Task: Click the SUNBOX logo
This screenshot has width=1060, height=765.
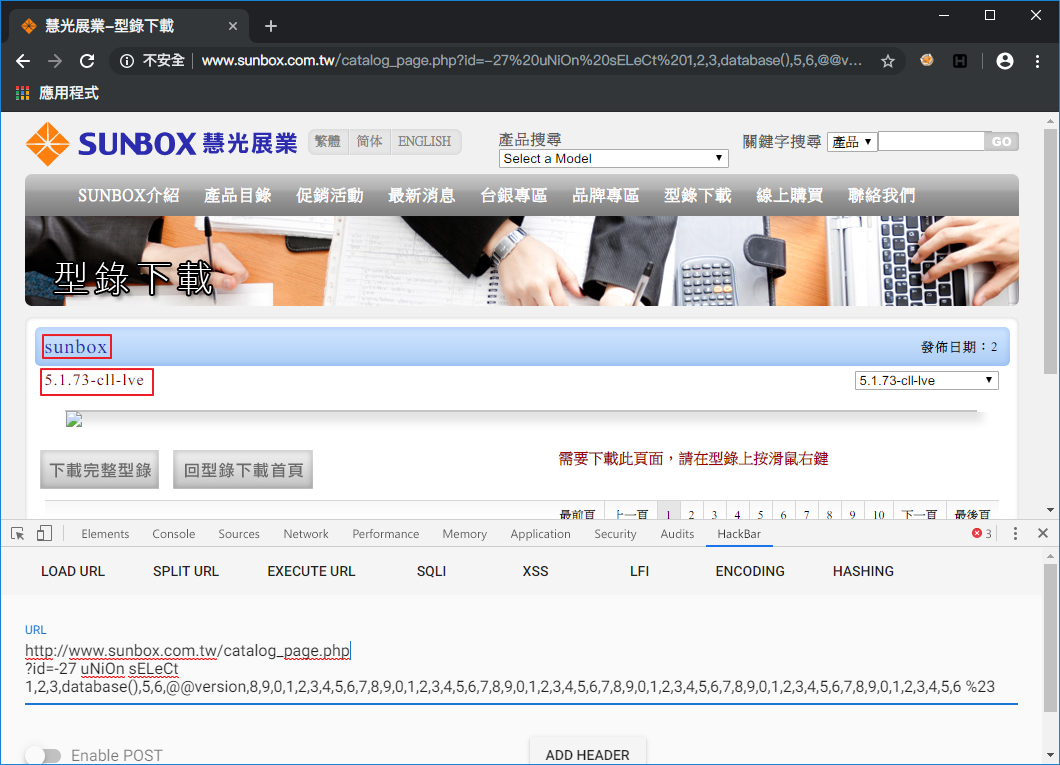Action: (162, 144)
